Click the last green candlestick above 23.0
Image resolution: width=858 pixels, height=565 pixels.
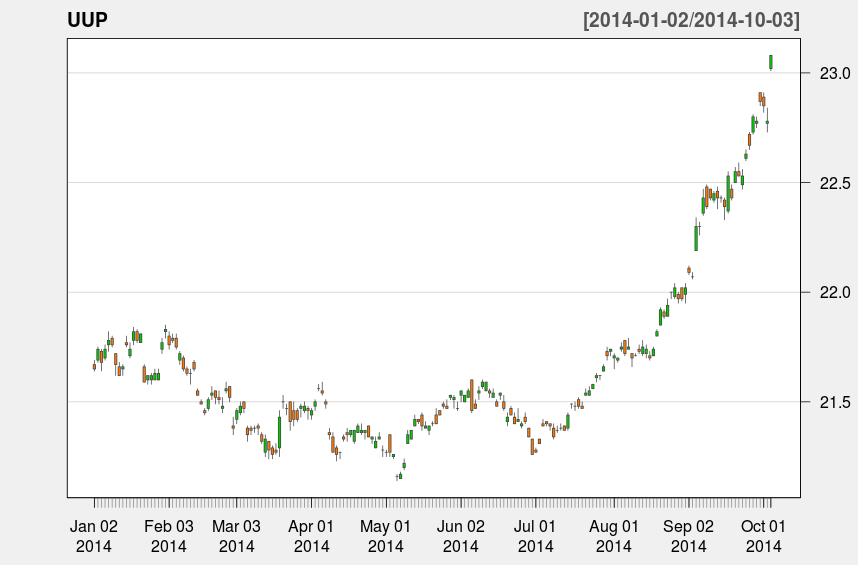pyautogui.click(x=771, y=62)
